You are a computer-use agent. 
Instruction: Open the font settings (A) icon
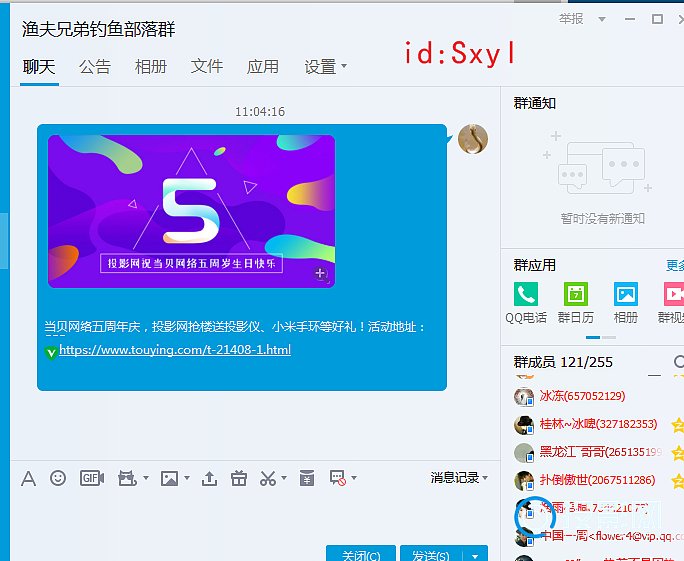pyautogui.click(x=28, y=478)
